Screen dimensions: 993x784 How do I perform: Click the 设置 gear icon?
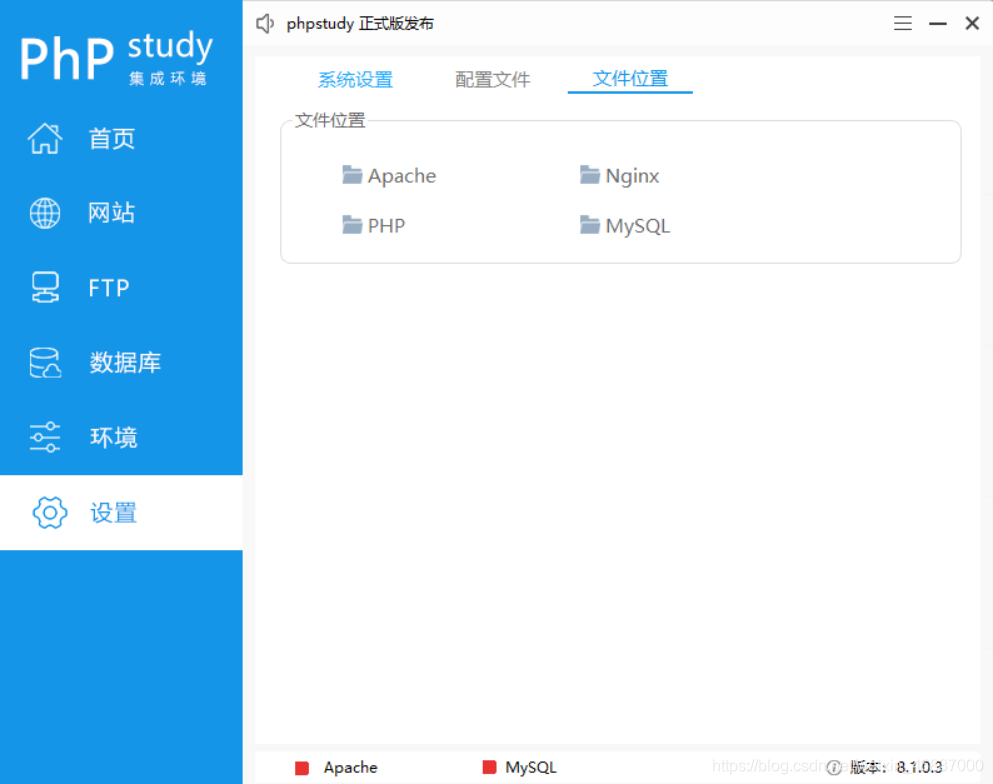48,512
